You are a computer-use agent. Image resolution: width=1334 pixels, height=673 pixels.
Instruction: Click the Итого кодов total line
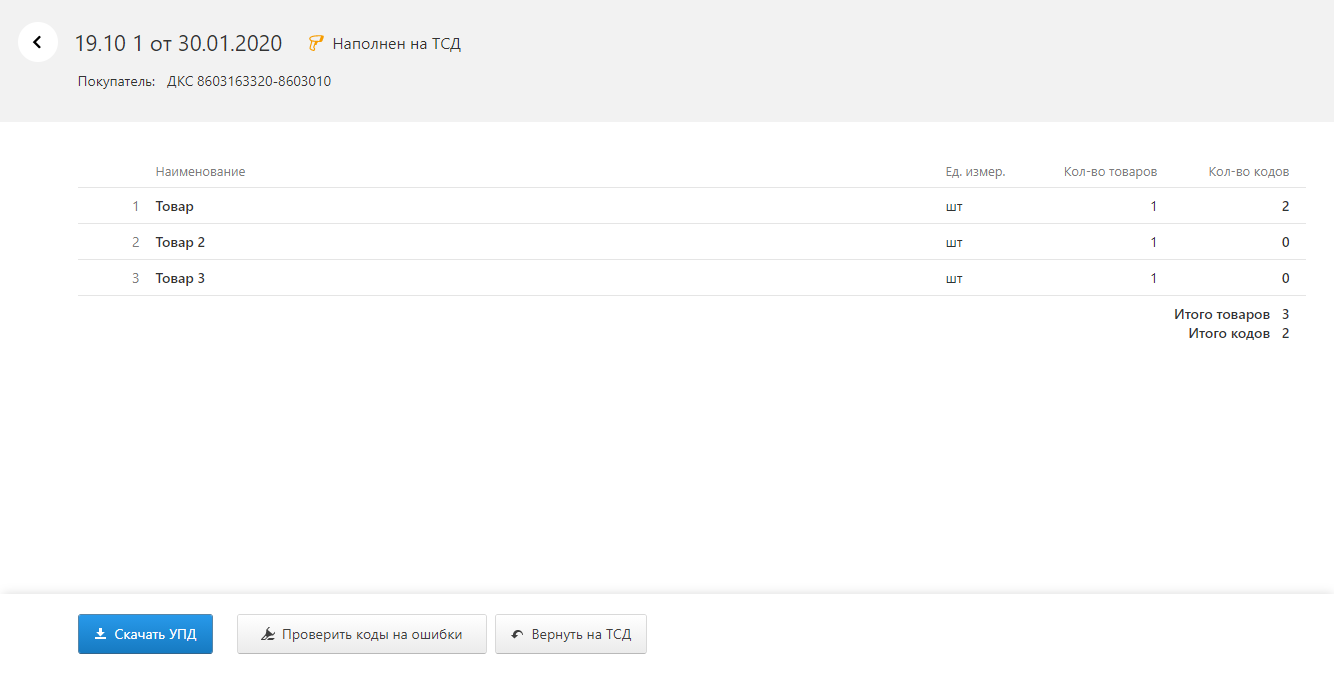(1239, 333)
